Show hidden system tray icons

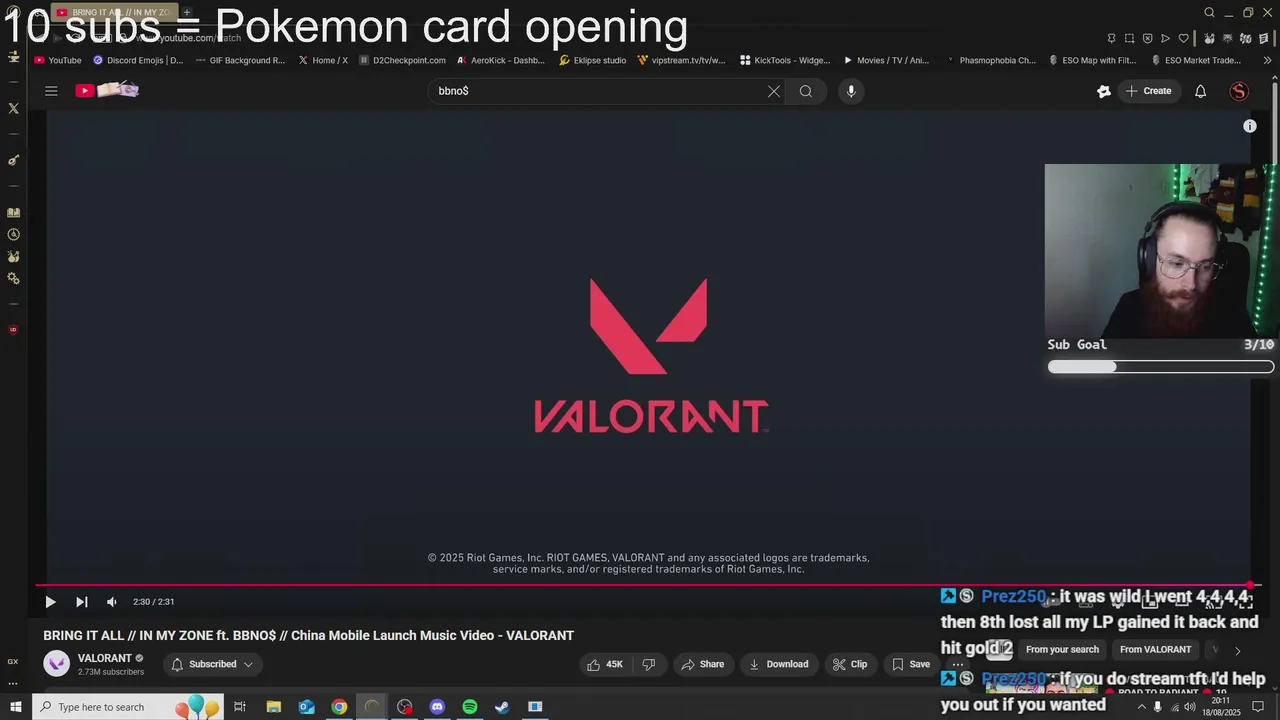[x=1142, y=707]
